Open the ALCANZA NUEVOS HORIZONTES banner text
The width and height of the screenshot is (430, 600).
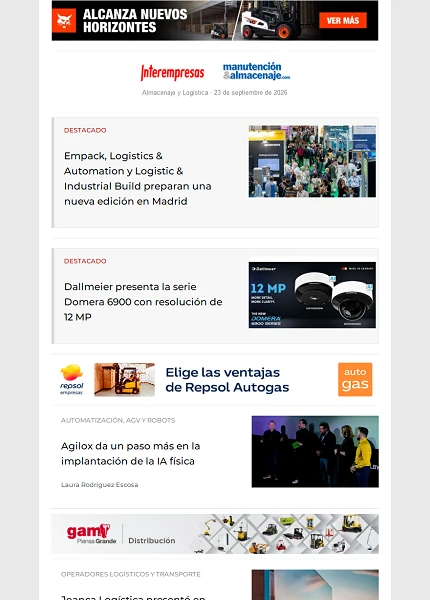tap(135, 21)
